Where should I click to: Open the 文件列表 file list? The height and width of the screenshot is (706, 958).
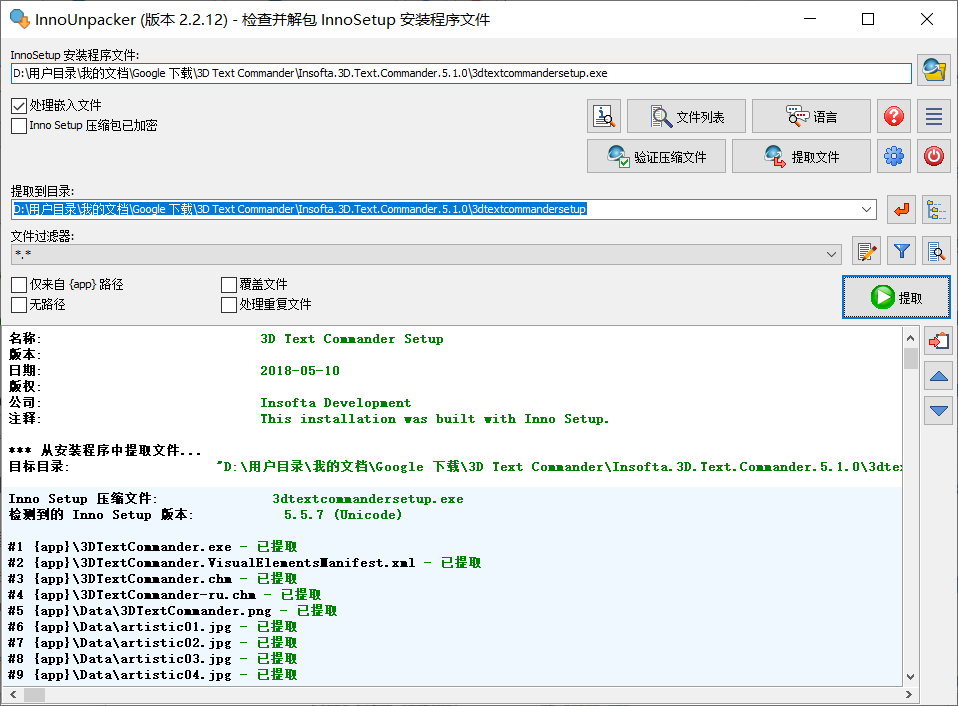tap(686, 116)
